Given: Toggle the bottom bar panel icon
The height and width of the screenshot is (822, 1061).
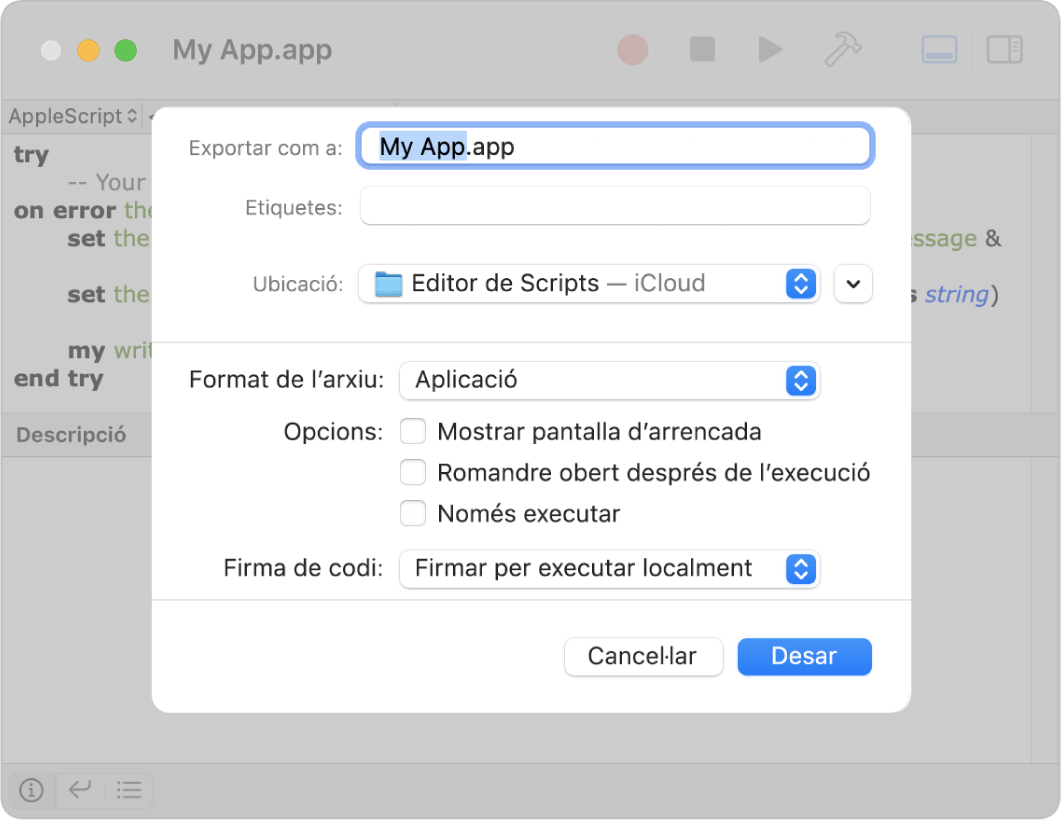Looking at the screenshot, I should (938, 49).
